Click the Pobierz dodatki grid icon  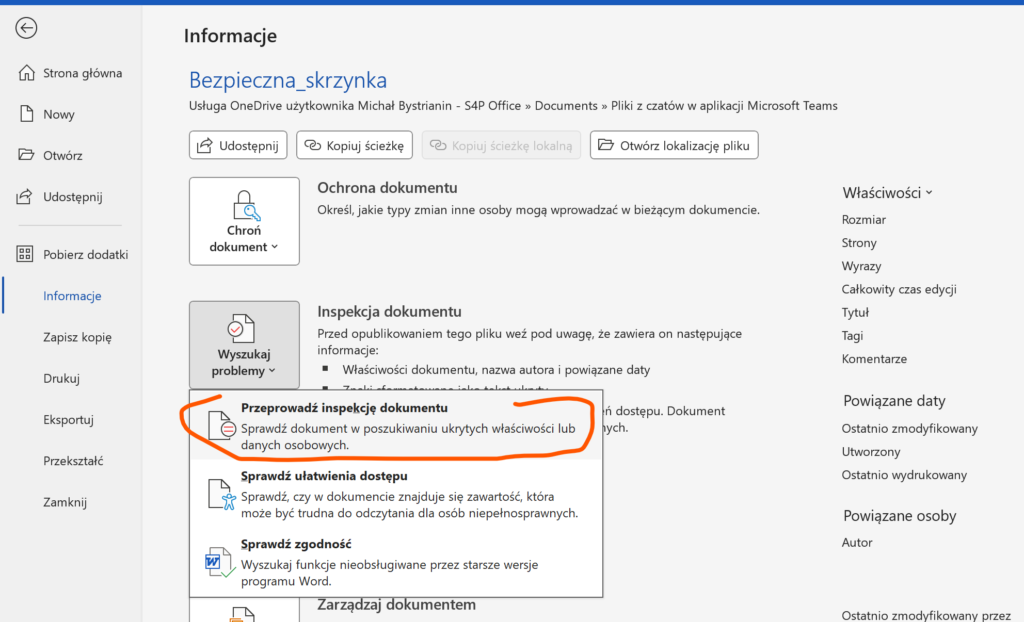[x=27, y=254]
